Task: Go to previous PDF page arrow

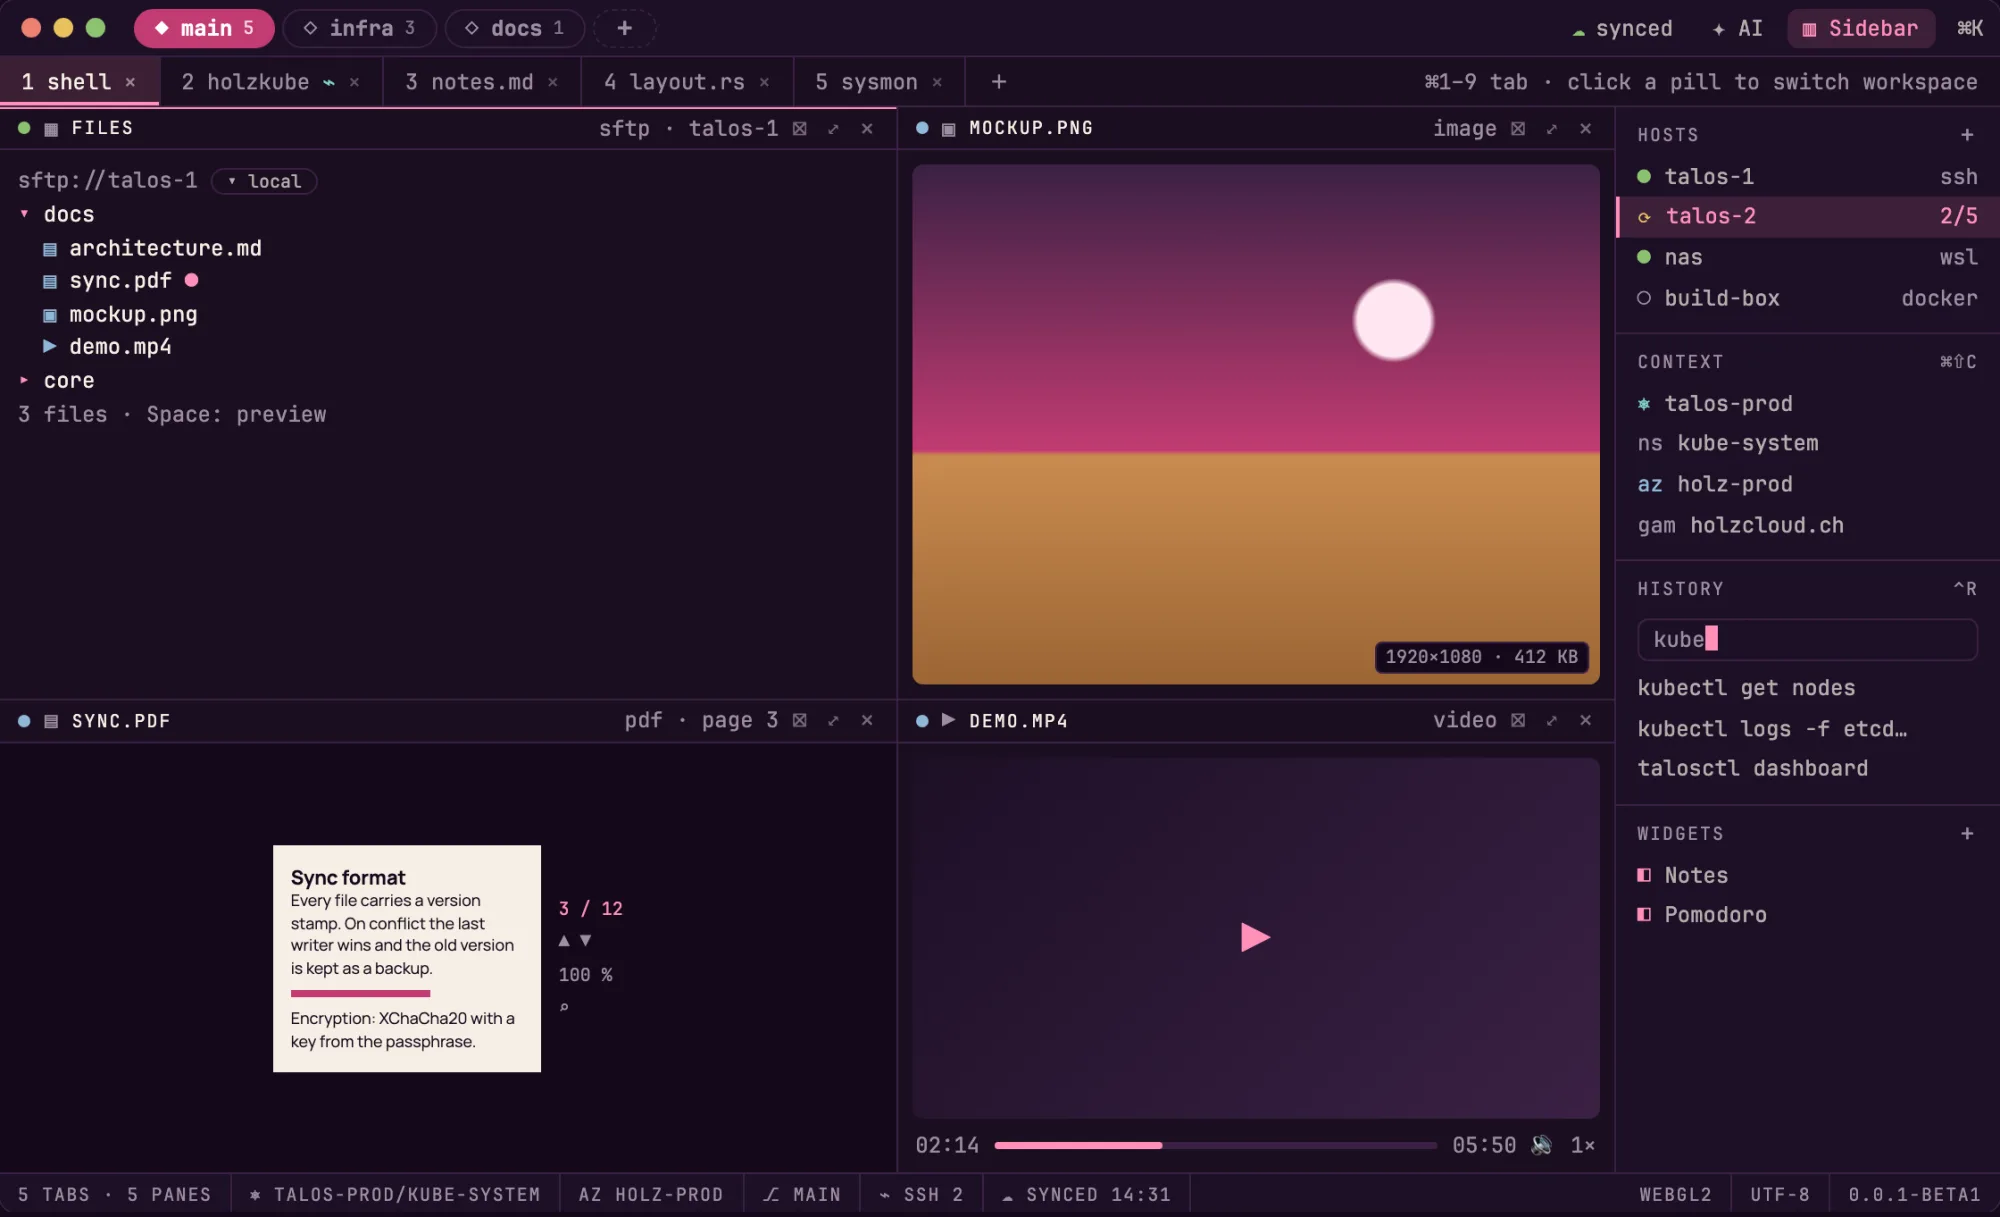Action: coord(564,940)
